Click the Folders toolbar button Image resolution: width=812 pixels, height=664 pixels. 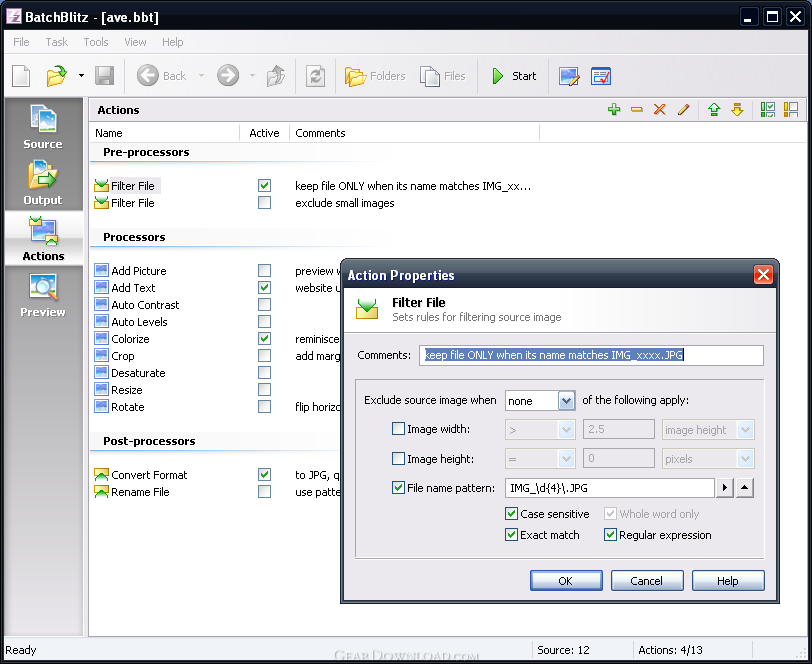(375, 76)
